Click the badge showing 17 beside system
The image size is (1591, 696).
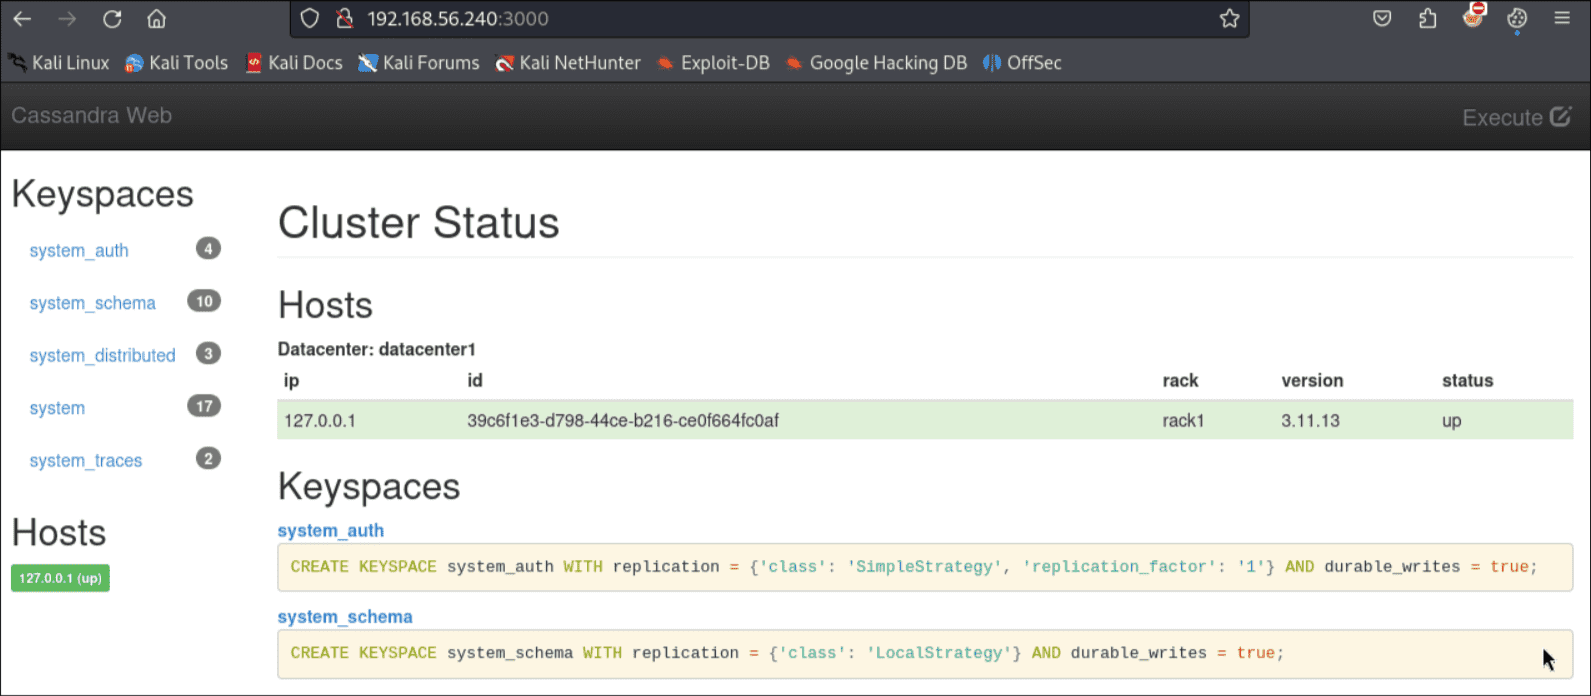[x=204, y=406]
